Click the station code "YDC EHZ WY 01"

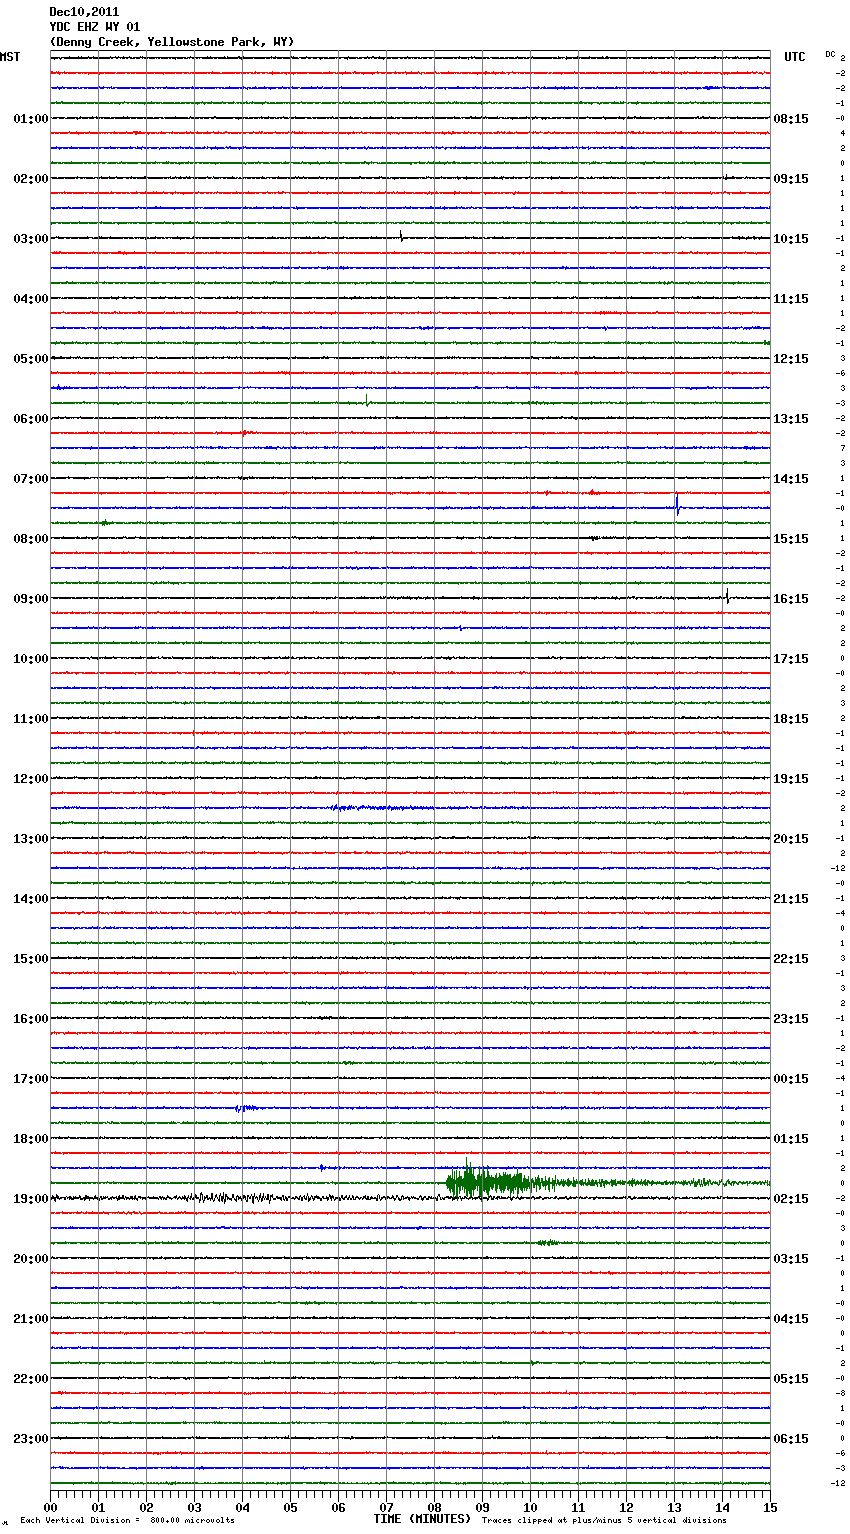[x=95, y=27]
